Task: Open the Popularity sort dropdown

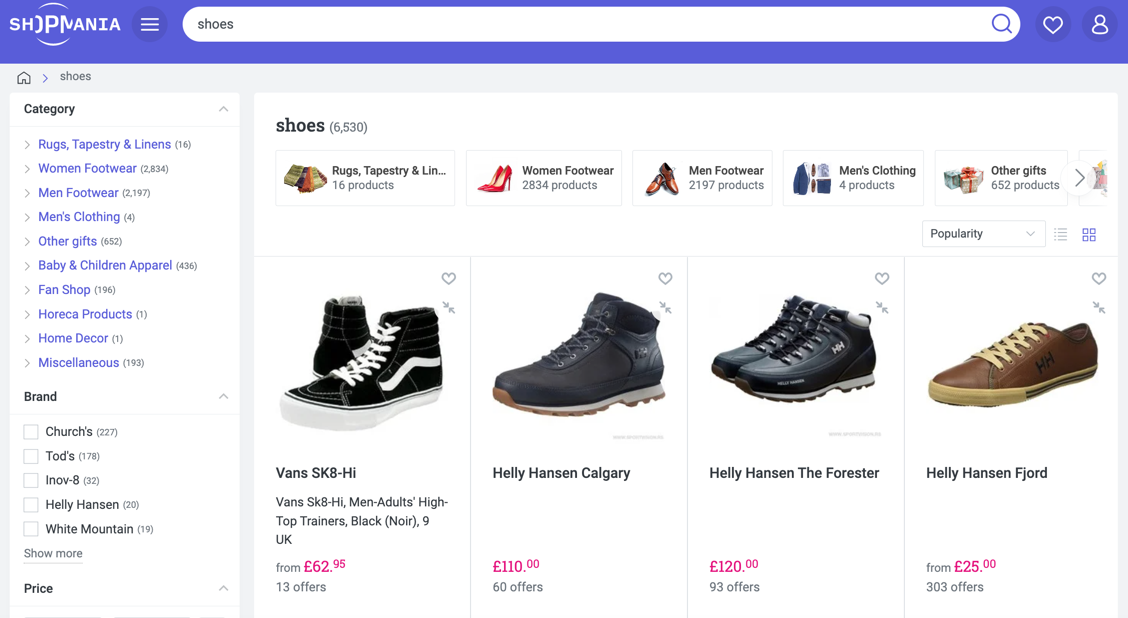Action: [982, 233]
